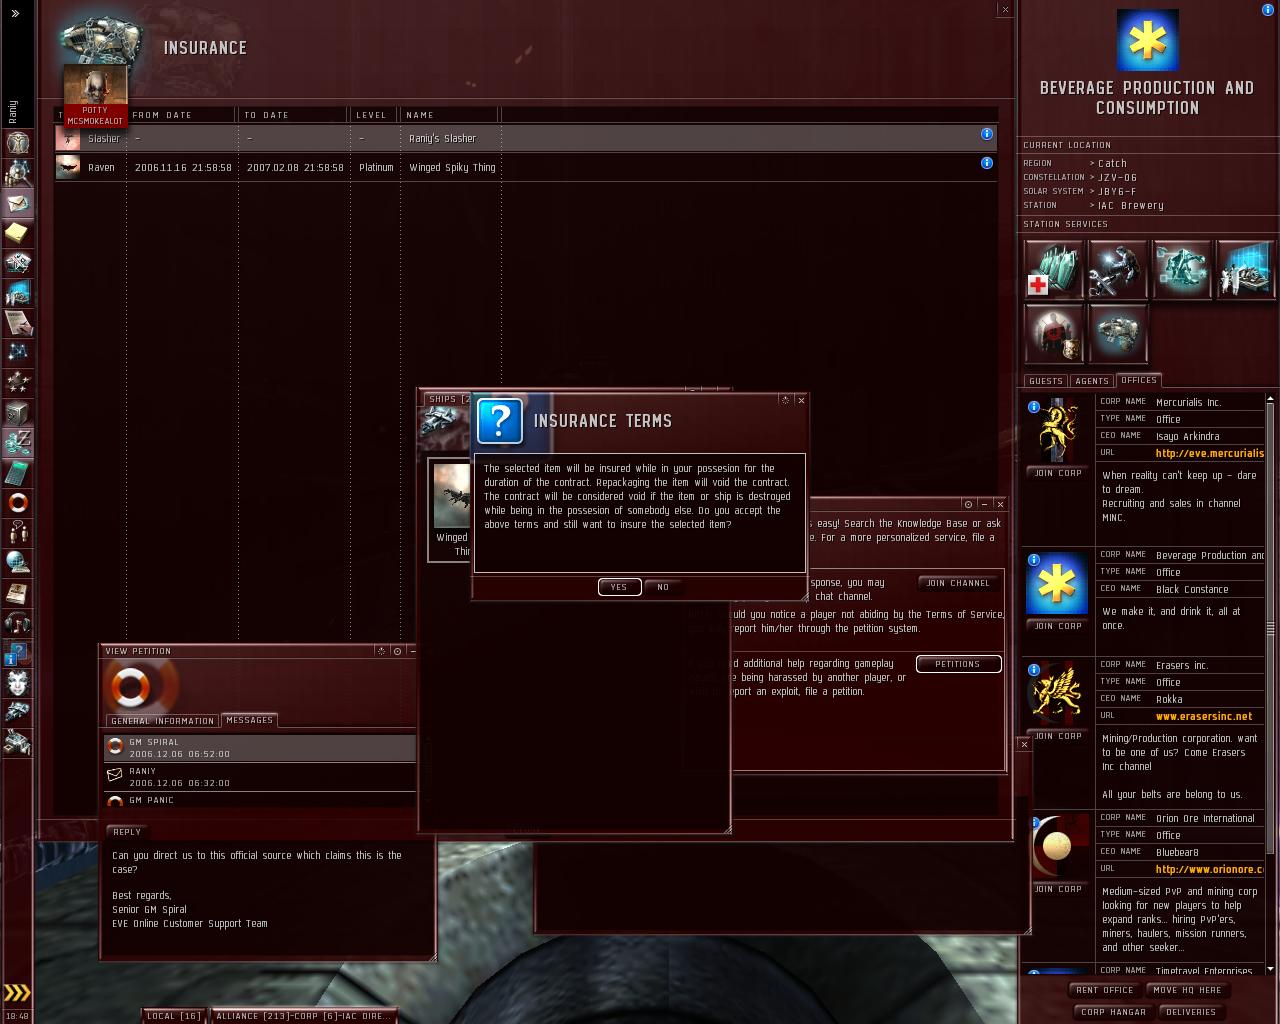Open the grey cube assets icon
Image resolution: width=1280 pixels, height=1024 pixels.
(x=17, y=413)
